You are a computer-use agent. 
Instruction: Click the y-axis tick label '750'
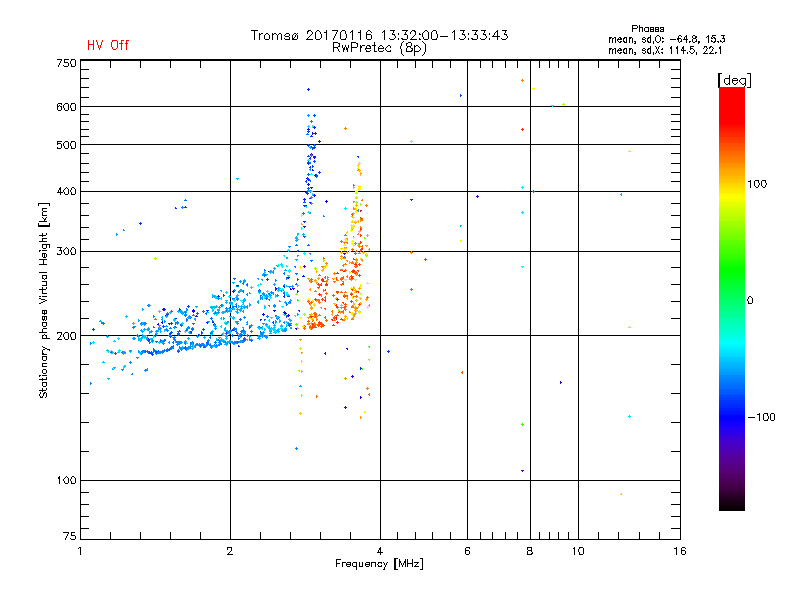click(x=66, y=64)
